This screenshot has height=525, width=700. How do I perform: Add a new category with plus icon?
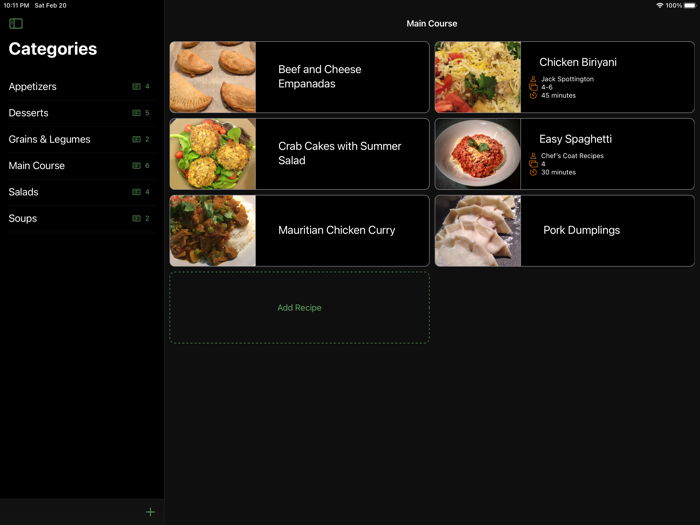pyautogui.click(x=150, y=512)
